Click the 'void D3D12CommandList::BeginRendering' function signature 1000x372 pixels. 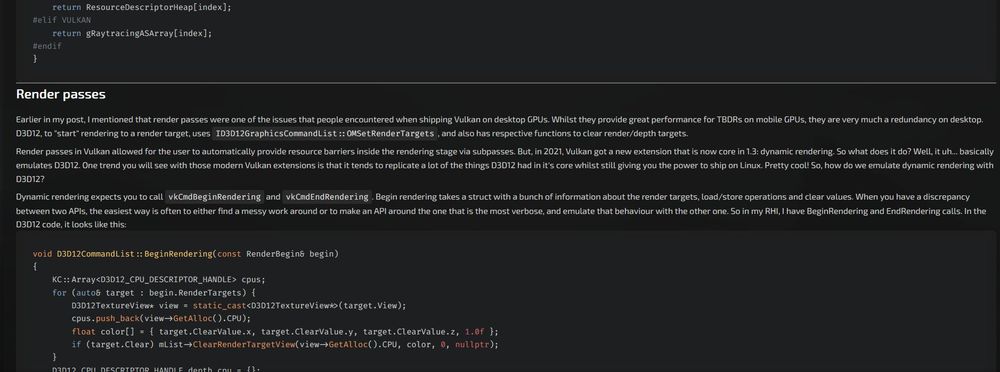point(186,254)
